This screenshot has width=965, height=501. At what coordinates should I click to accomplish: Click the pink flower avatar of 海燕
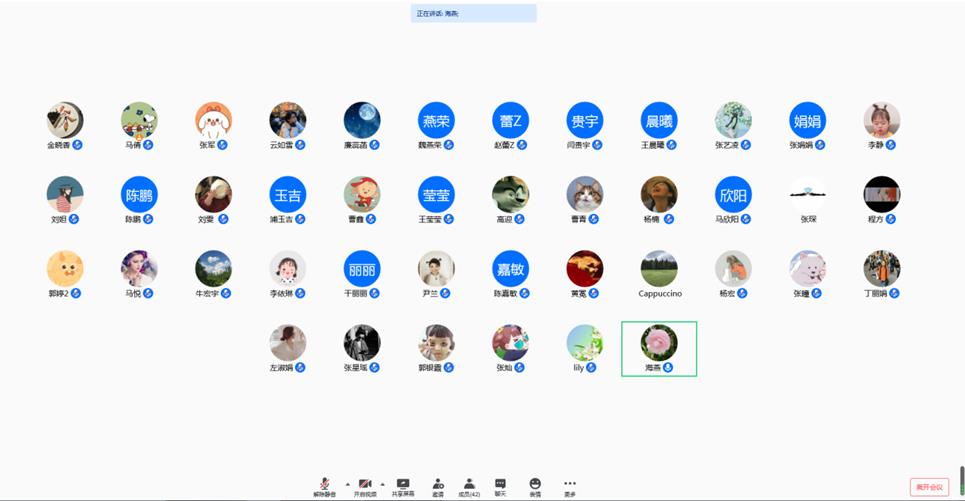click(659, 343)
